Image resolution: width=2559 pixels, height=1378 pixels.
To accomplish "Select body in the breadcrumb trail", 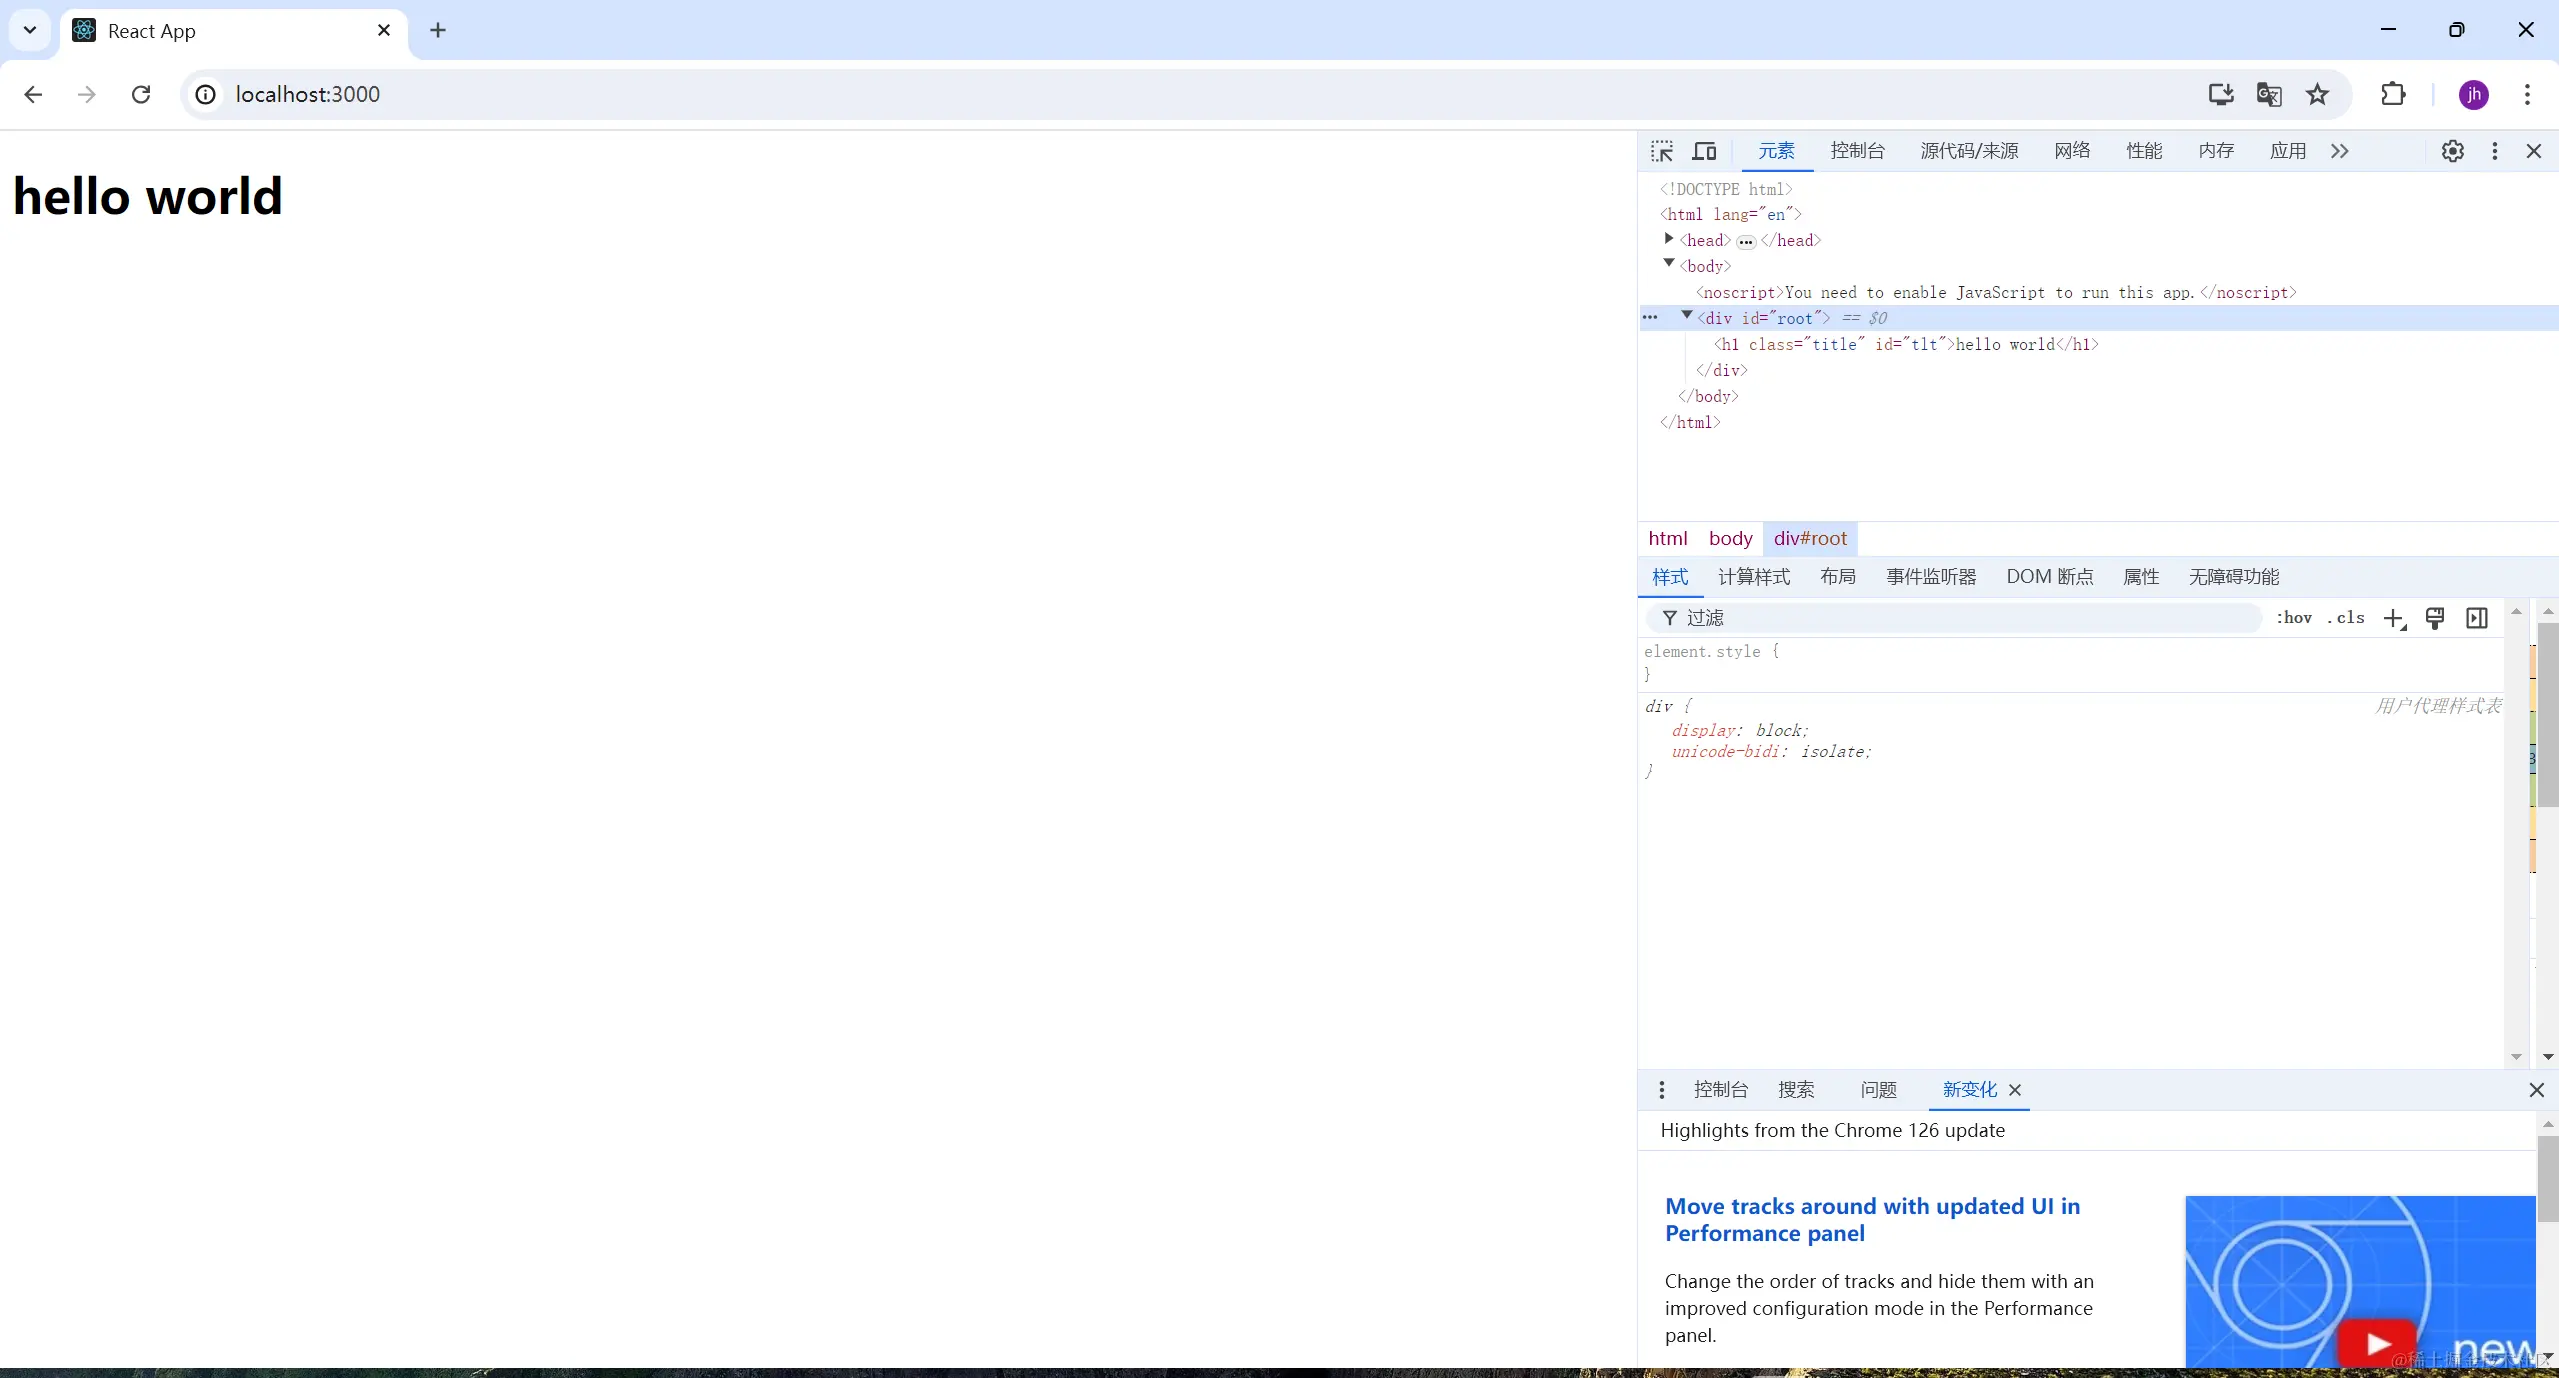I will [x=1730, y=539].
